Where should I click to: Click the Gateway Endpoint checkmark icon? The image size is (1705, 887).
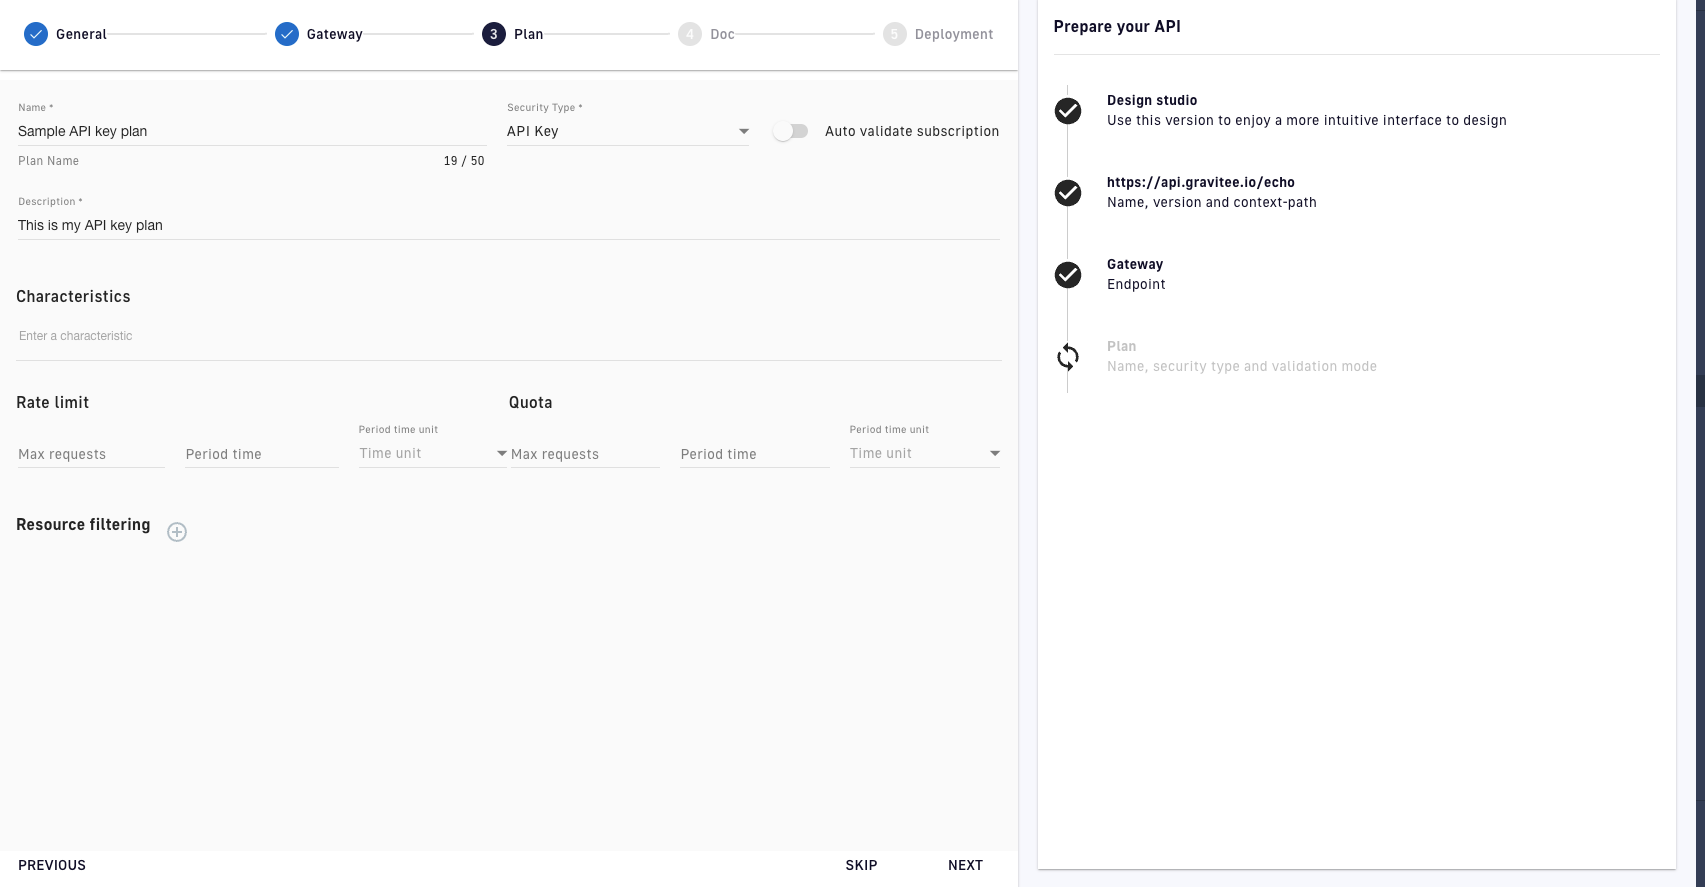point(1068,275)
